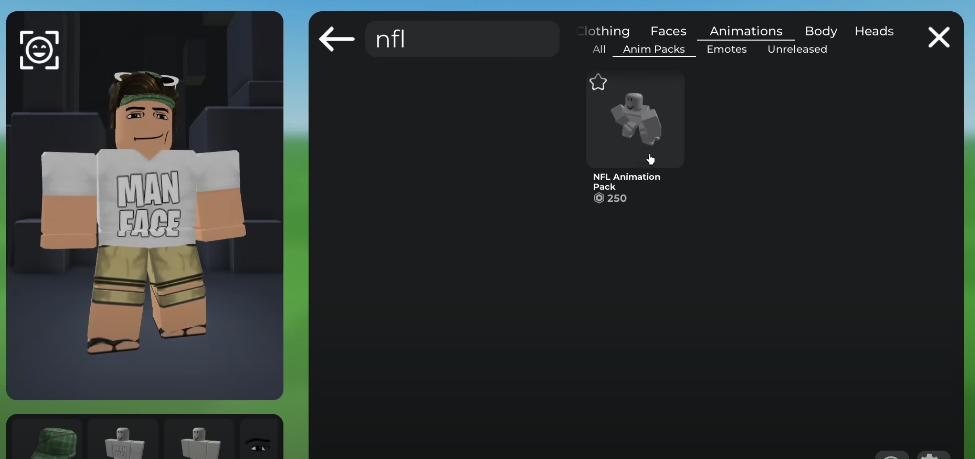Select the green plaid hat worn item
Screen dimensions: 975x459
click(47, 439)
